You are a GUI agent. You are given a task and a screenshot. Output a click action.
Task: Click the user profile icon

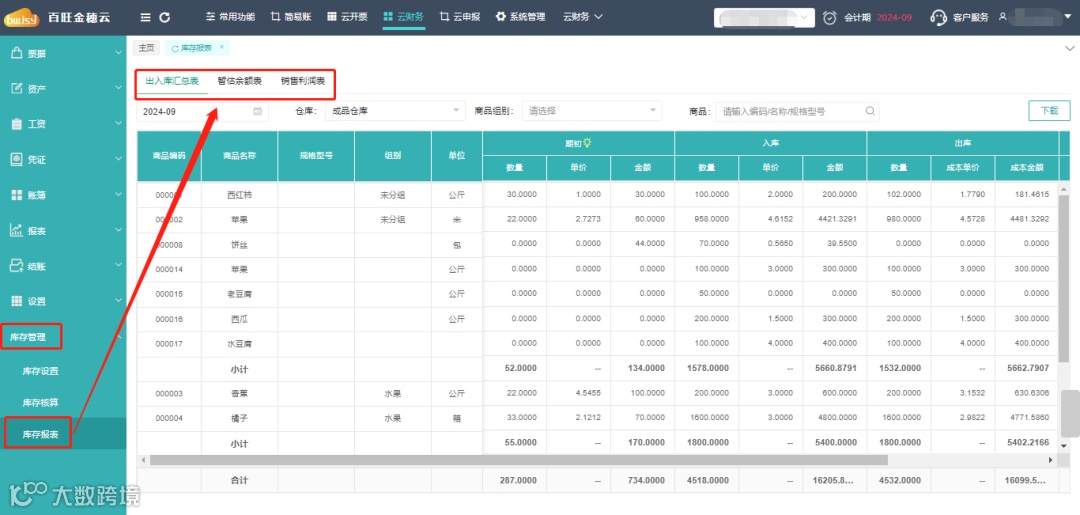(1004, 17)
